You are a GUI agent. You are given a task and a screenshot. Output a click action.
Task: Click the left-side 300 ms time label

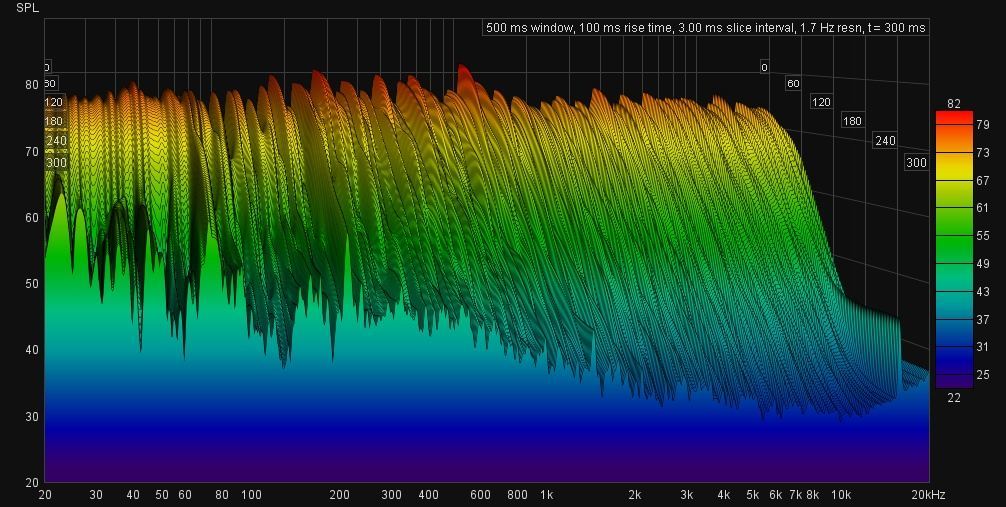(x=56, y=163)
